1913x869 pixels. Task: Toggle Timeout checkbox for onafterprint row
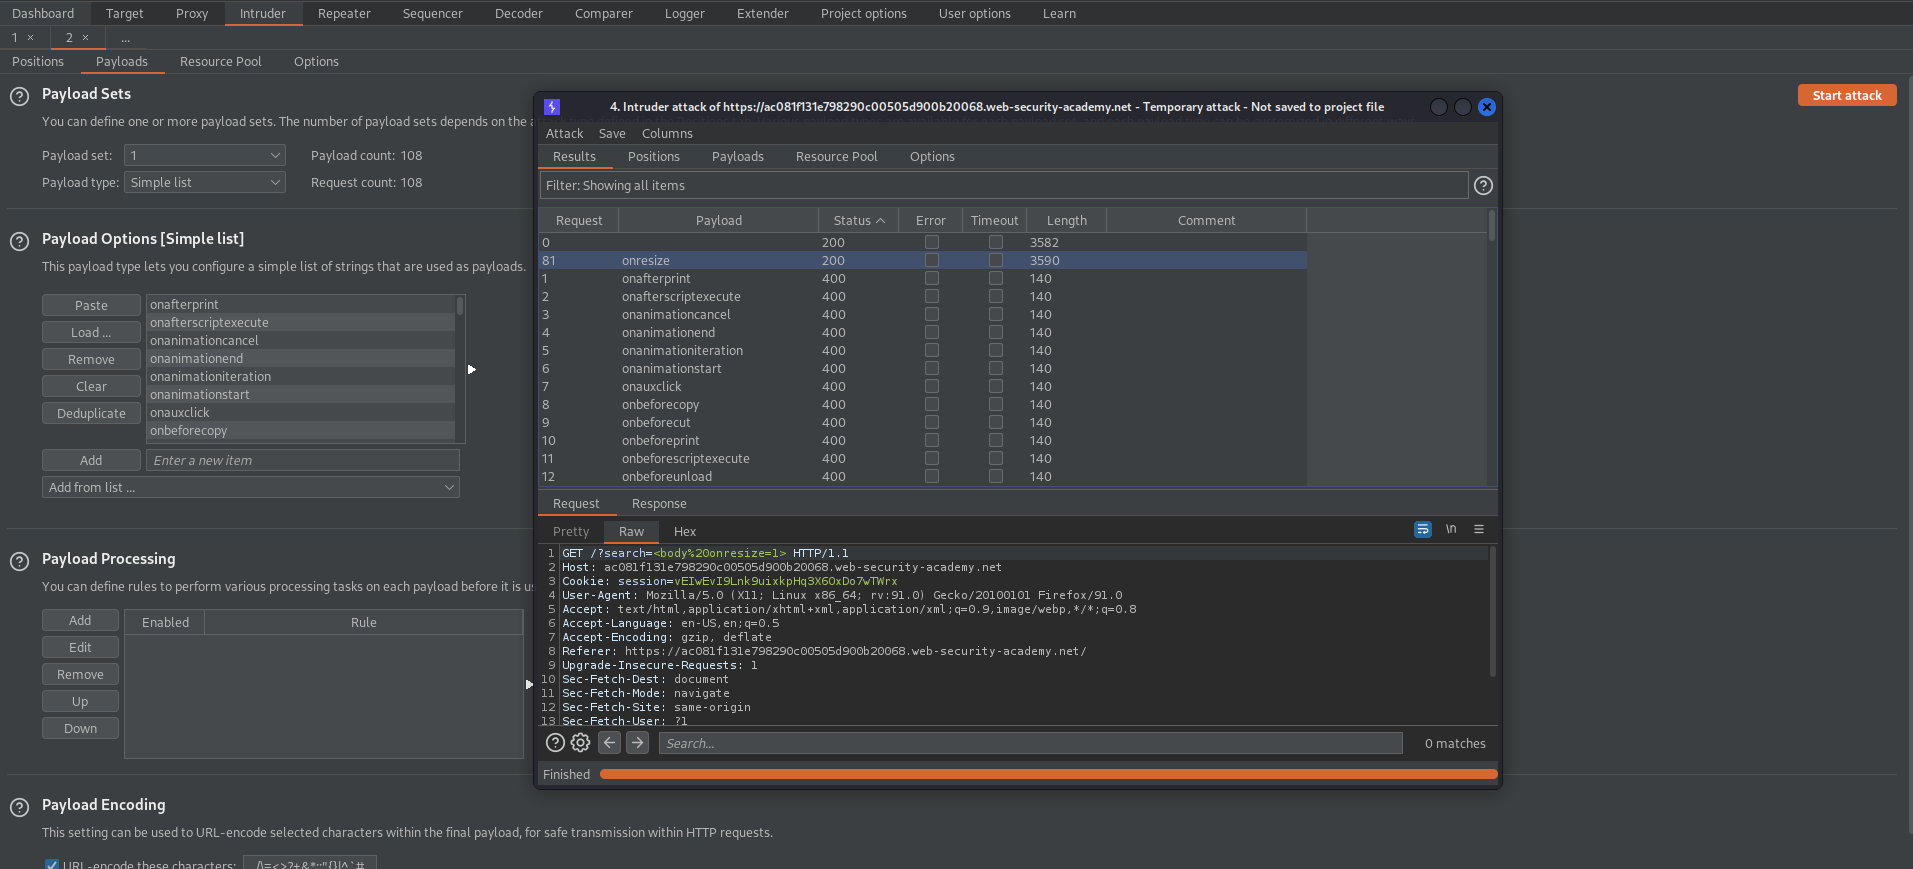tap(996, 278)
